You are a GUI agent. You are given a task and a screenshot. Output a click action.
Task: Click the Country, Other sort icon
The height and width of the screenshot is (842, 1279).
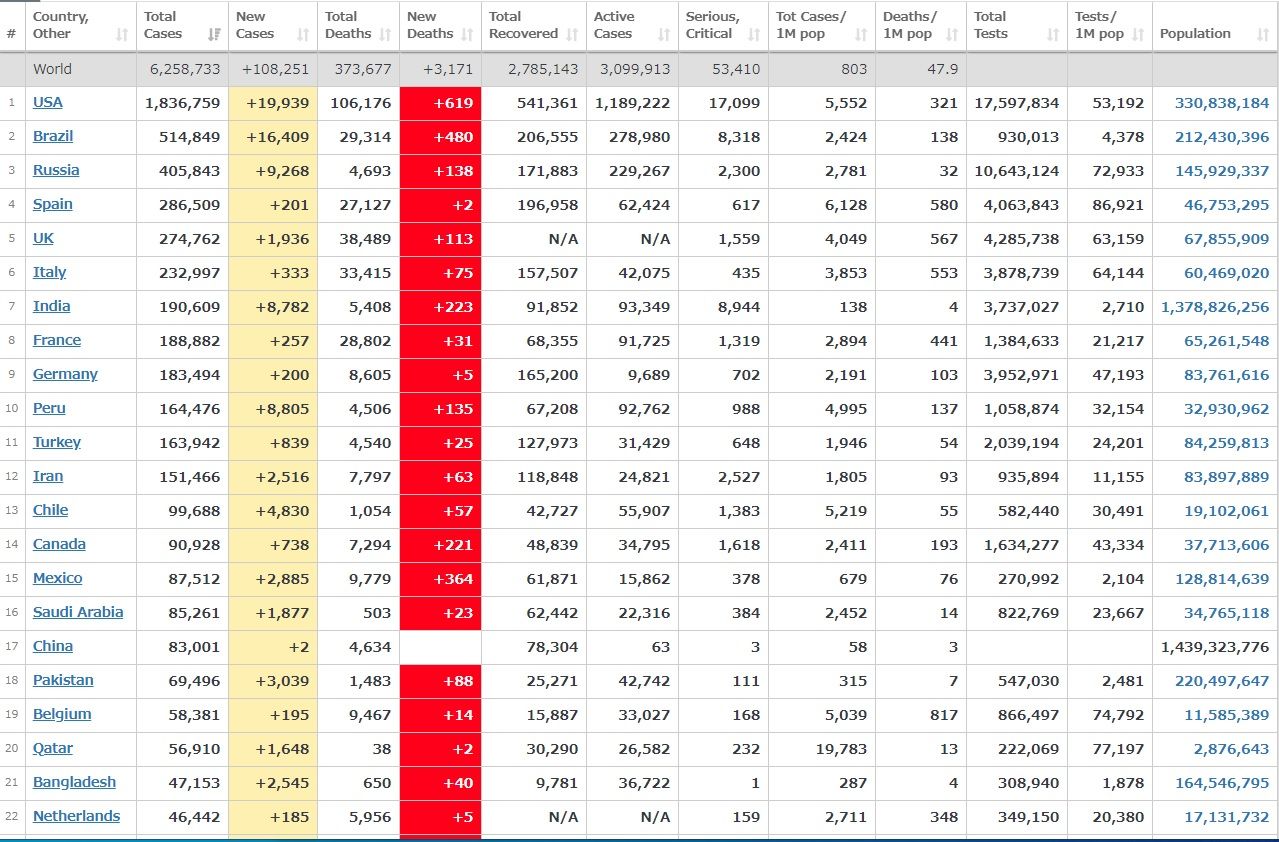122,35
